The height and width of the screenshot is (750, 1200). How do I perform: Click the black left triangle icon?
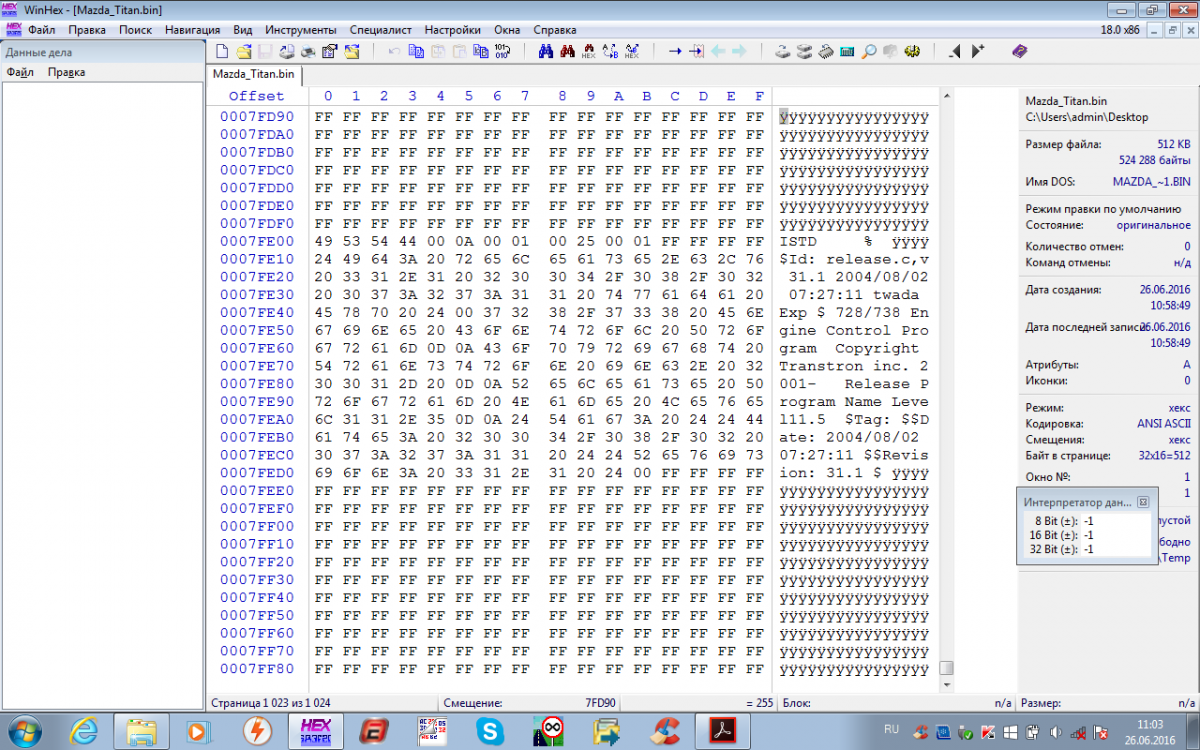coord(955,51)
